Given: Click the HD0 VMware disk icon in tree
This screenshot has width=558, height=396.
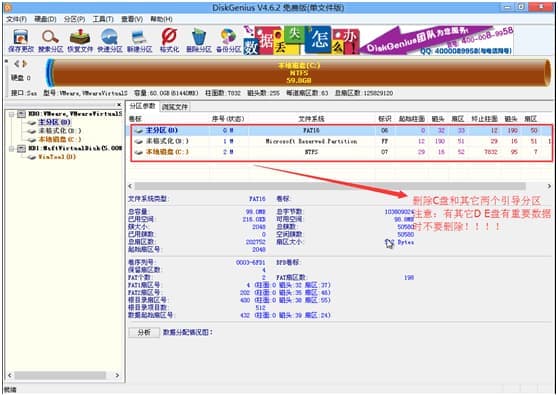Looking at the screenshot, I should point(22,114).
